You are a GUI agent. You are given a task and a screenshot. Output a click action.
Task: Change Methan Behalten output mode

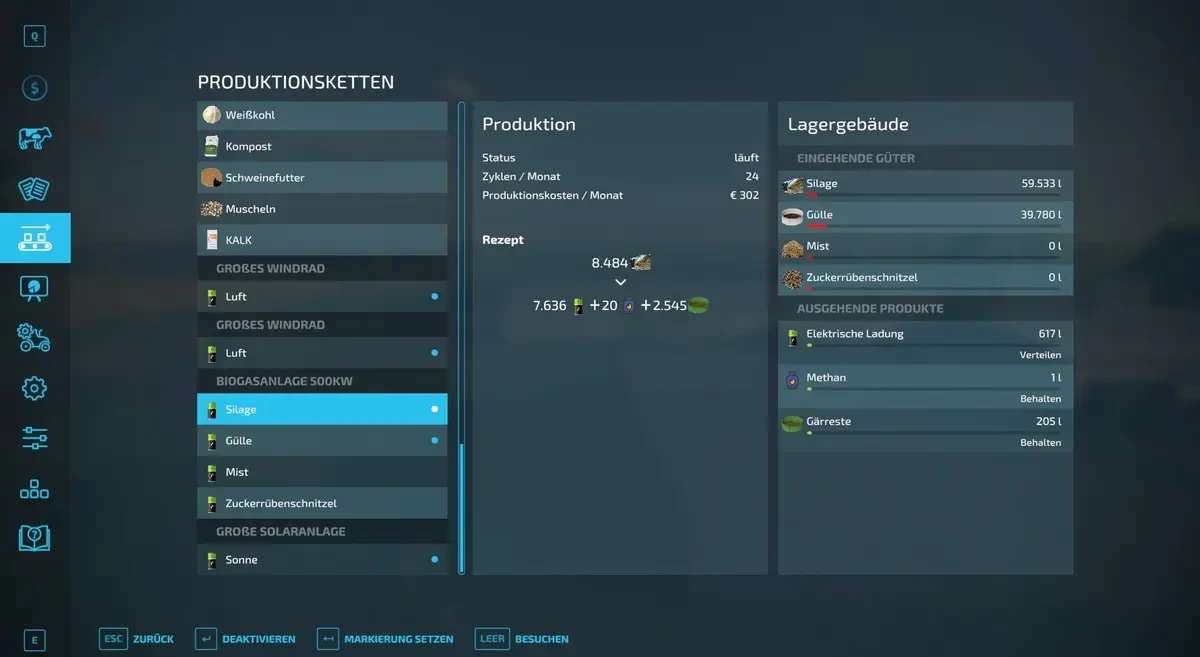(1040, 399)
